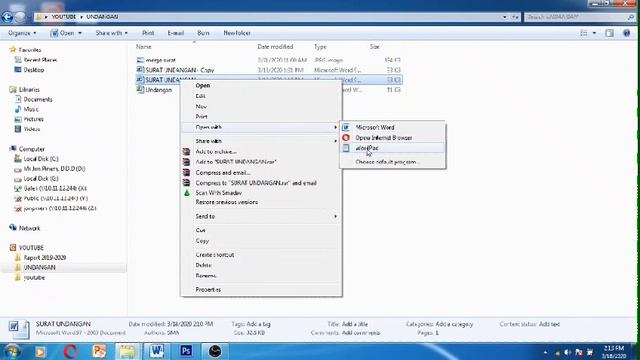The image size is (640, 360).
Task: Open the Music library
Action: coord(31,109)
